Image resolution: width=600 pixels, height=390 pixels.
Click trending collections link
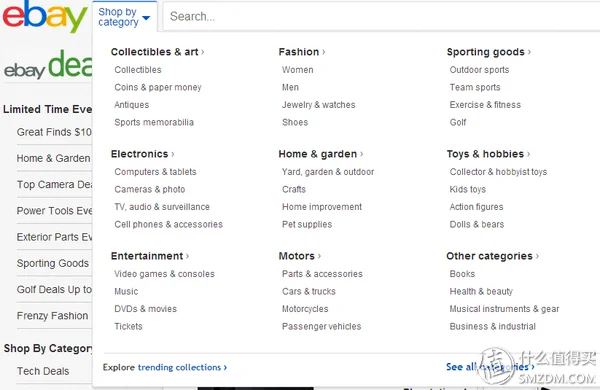point(182,367)
